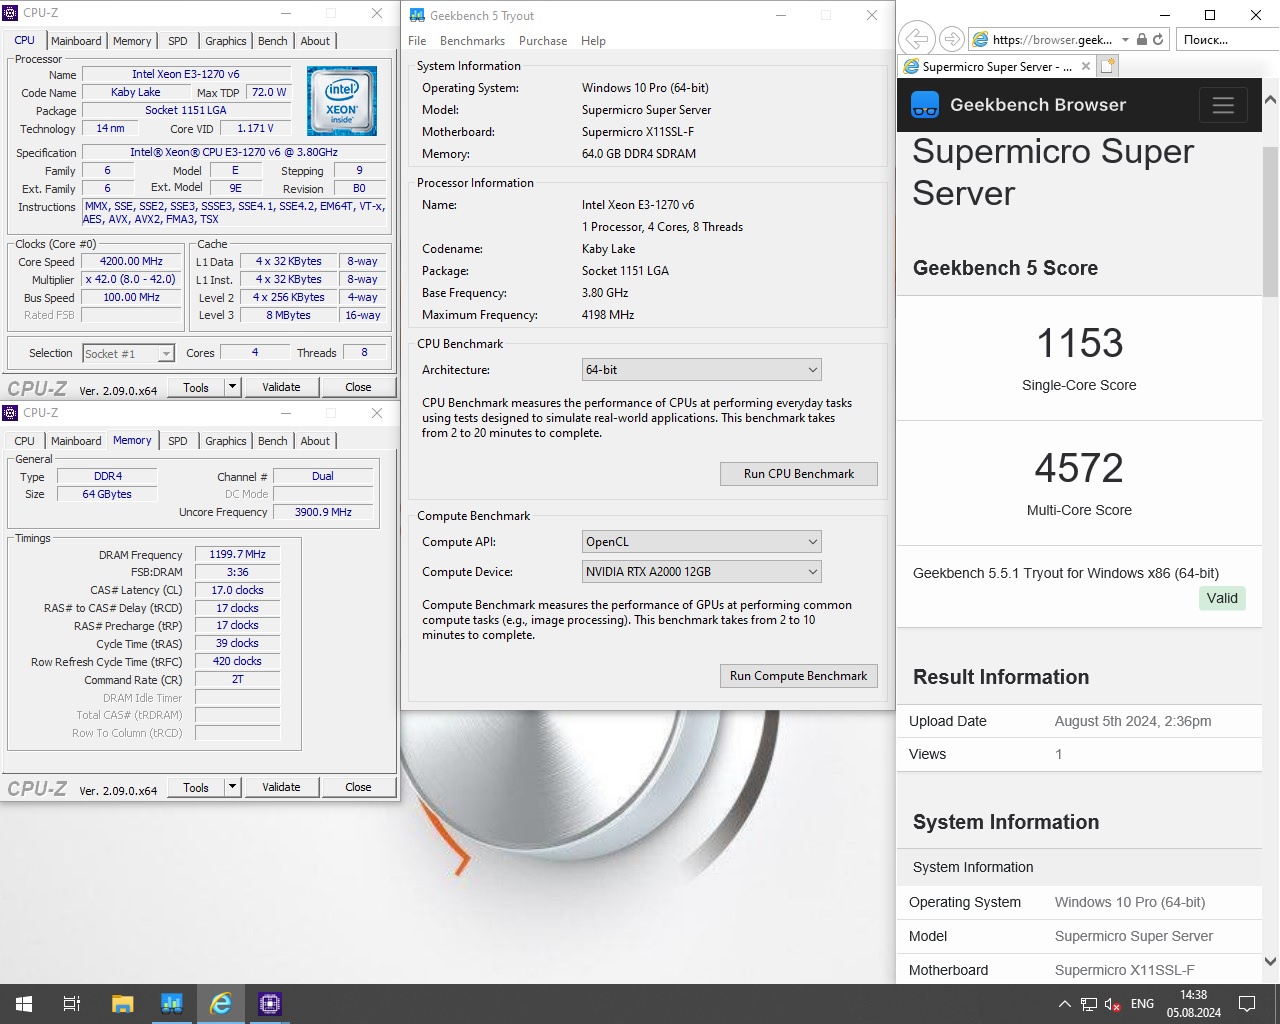Open the Geekbench Purchase menu
Screen dimensions: 1280x1024
click(x=543, y=41)
